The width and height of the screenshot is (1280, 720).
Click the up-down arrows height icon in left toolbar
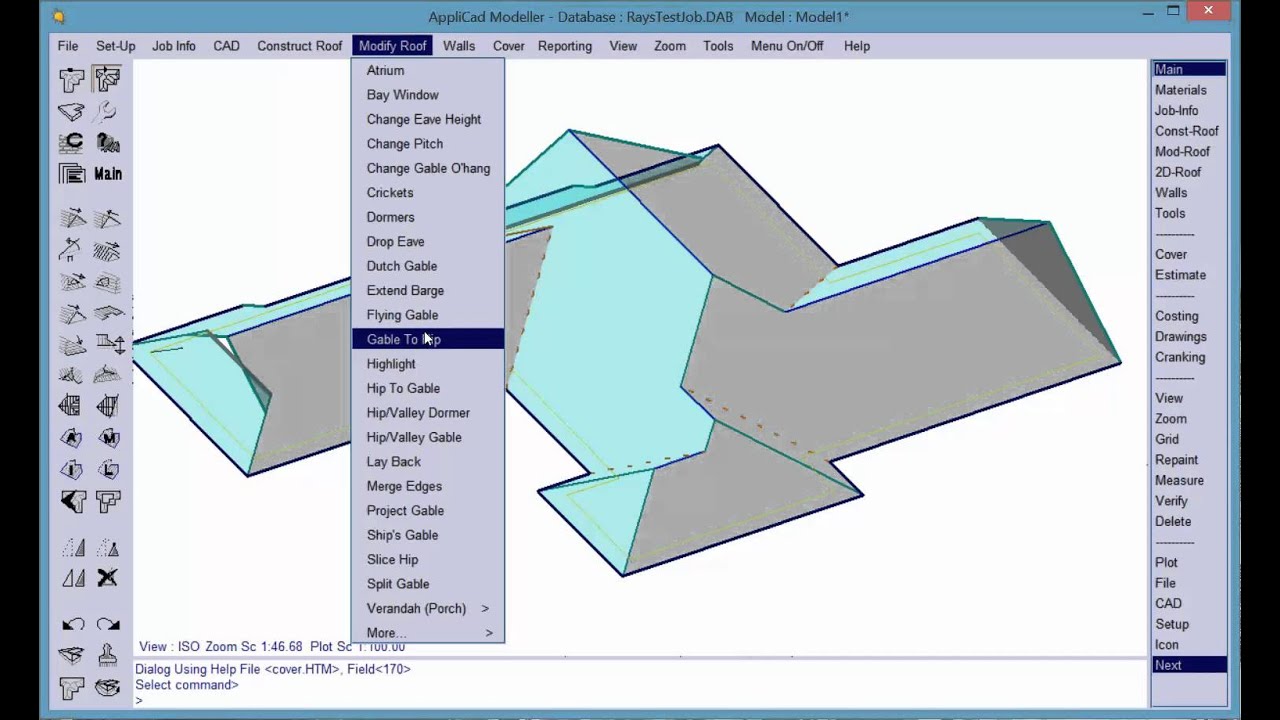tap(108, 344)
